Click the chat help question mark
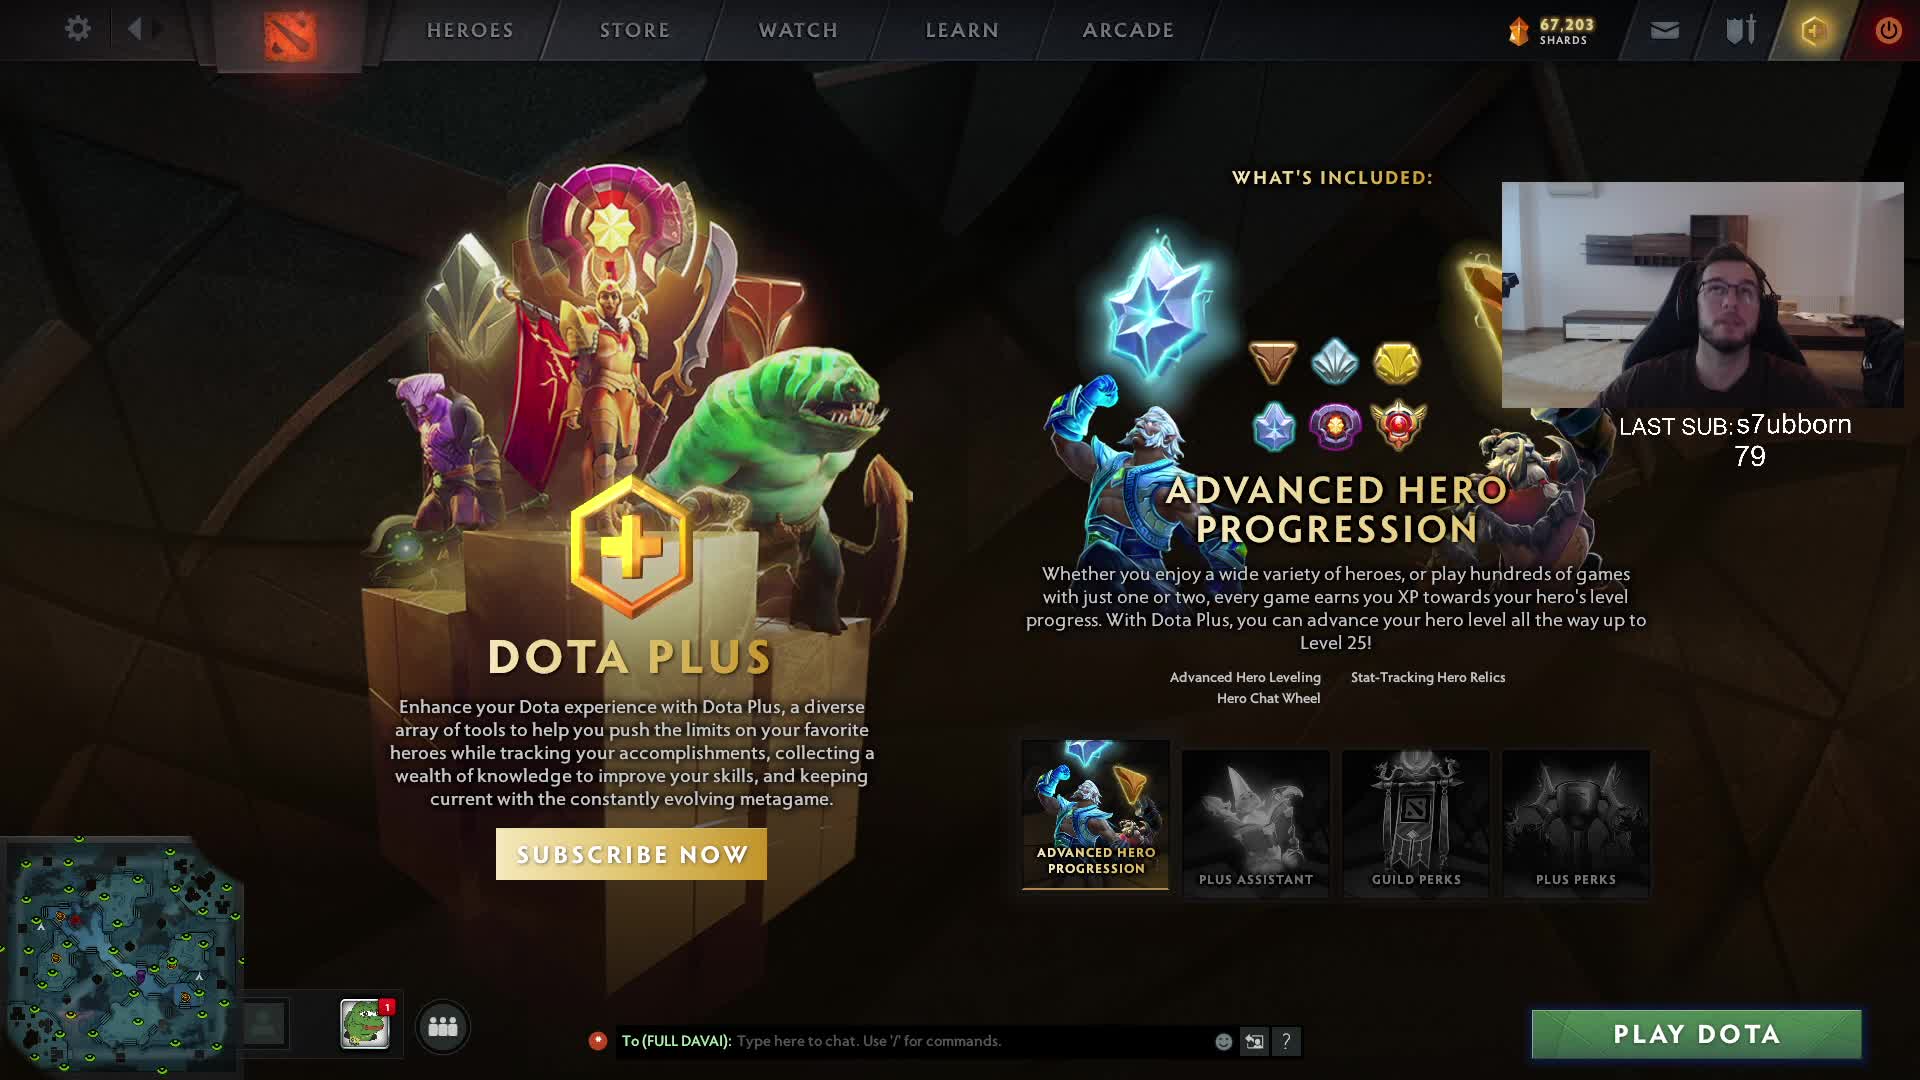 pos(1286,1042)
